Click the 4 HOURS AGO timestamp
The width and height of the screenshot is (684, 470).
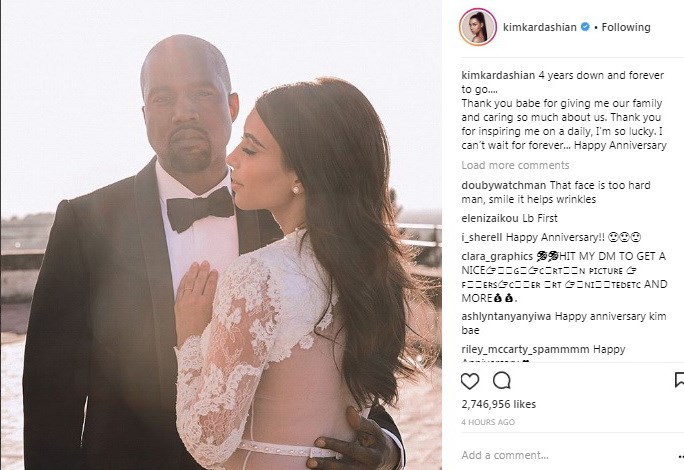488,422
